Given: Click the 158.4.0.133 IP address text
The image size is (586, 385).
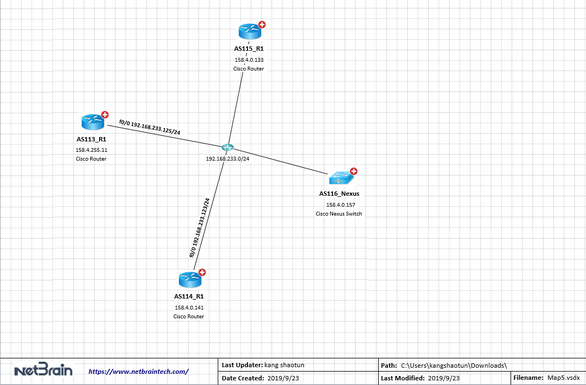Looking at the screenshot, I should pyautogui.click(x=249, y=60).
